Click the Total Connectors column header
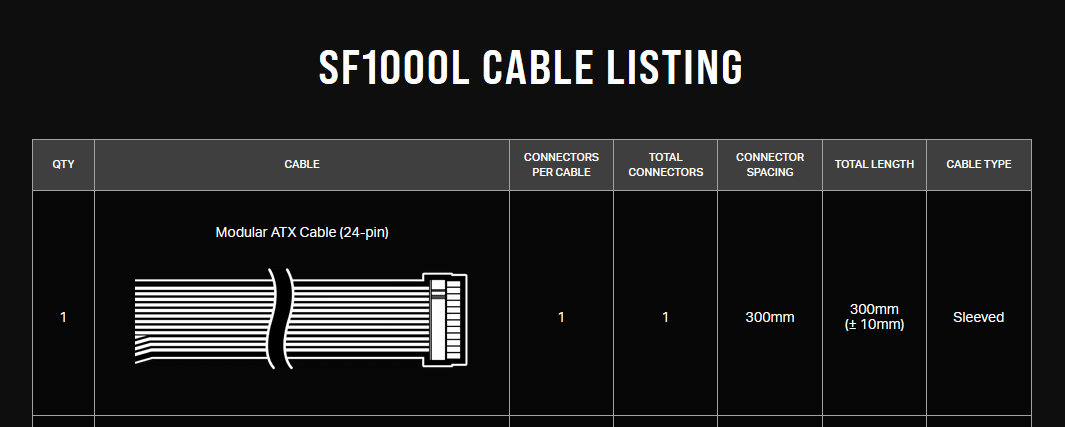Viewport: 1065px width, 427px height. click(x=666, y=164)
